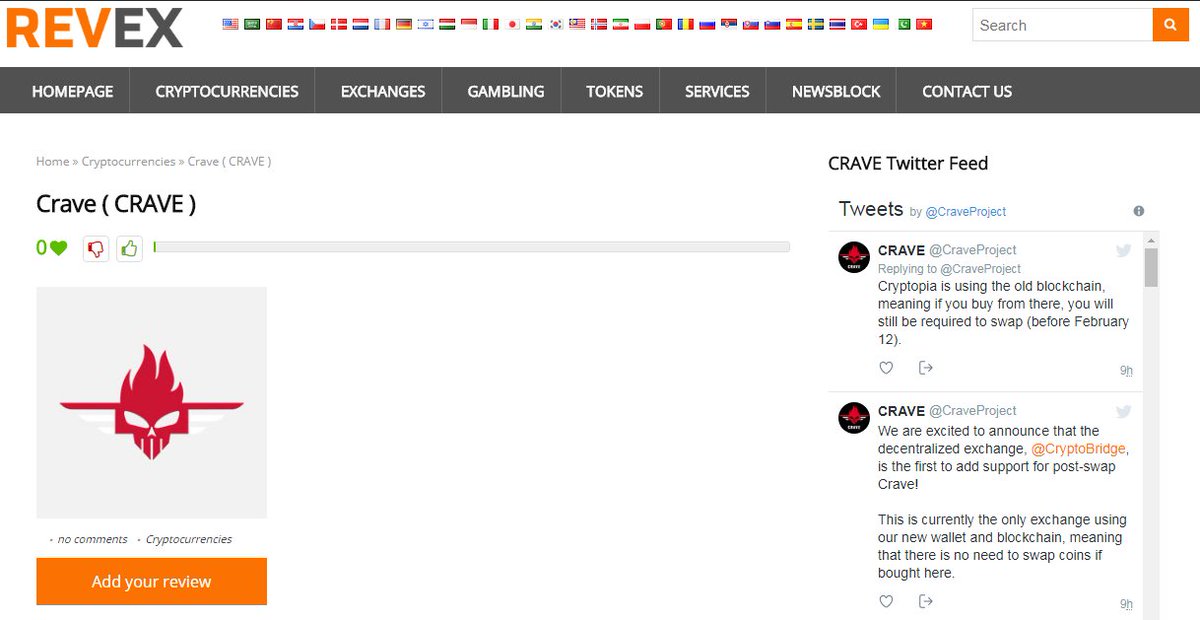Pick the Italy flag language
The image size is (1200, 620).
tap(491, 24)
